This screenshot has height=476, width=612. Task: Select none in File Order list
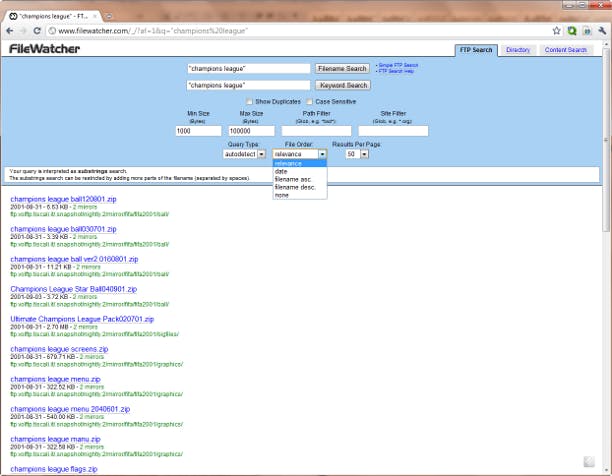(x=299, y=195)
